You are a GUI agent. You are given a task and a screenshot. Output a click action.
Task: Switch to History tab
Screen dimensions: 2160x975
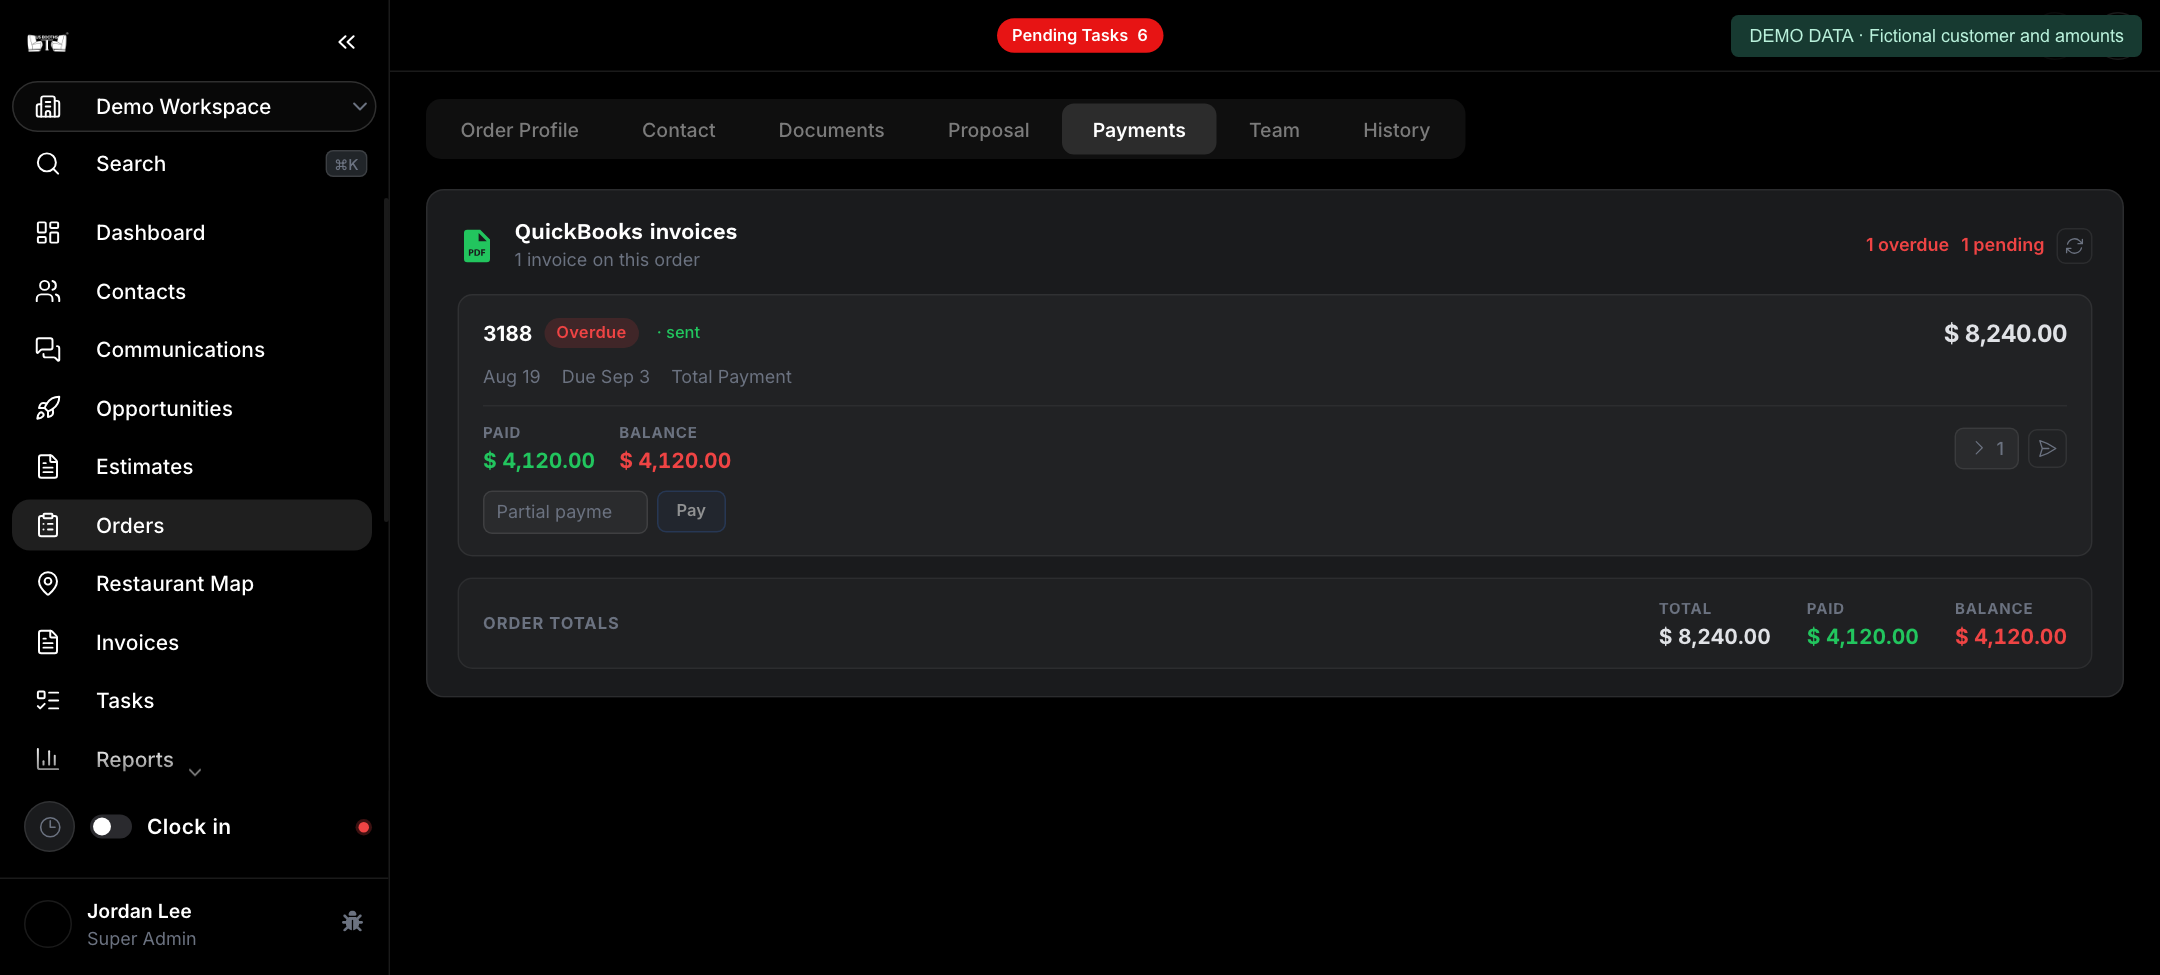click(x=1397, y=130)
